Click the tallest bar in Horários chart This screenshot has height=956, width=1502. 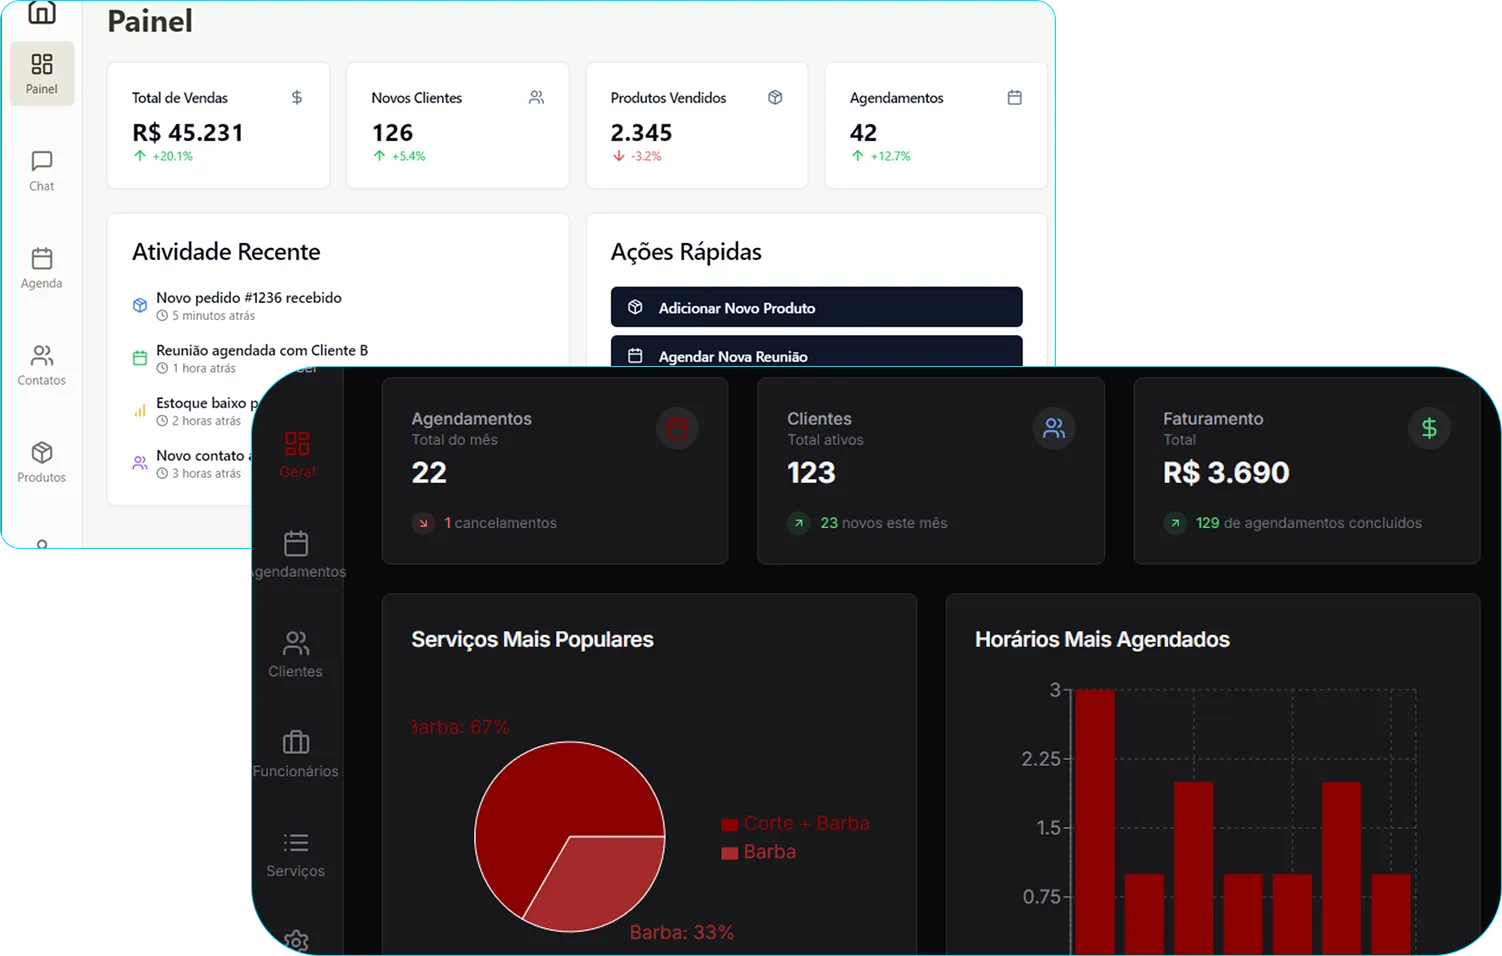click(1095, 820)
